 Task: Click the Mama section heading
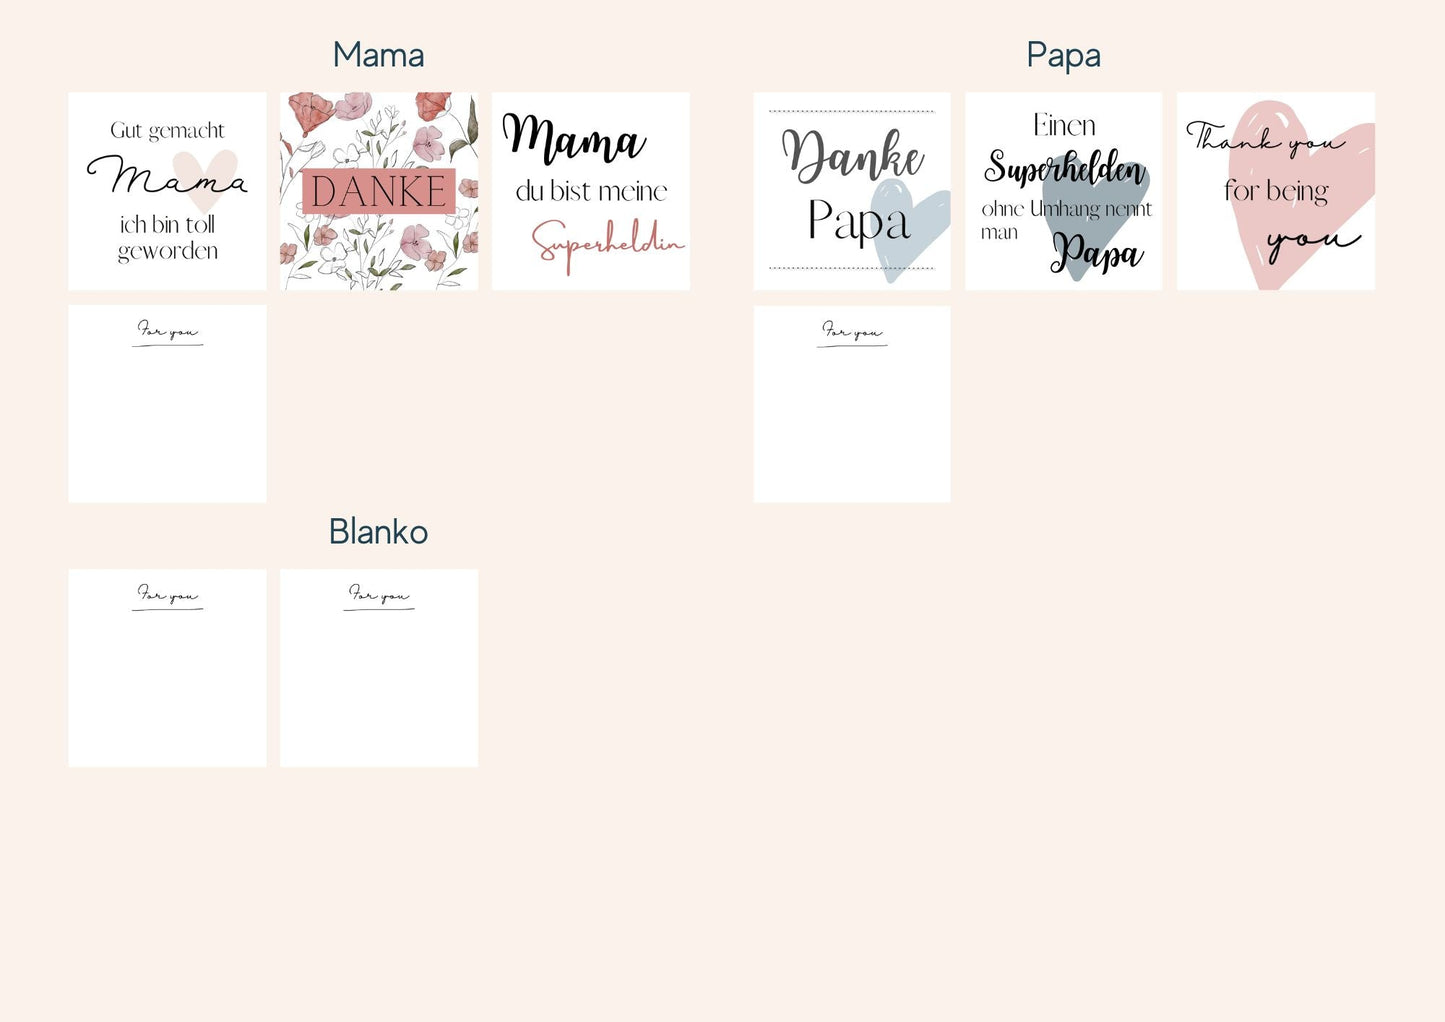pos(378,55)
